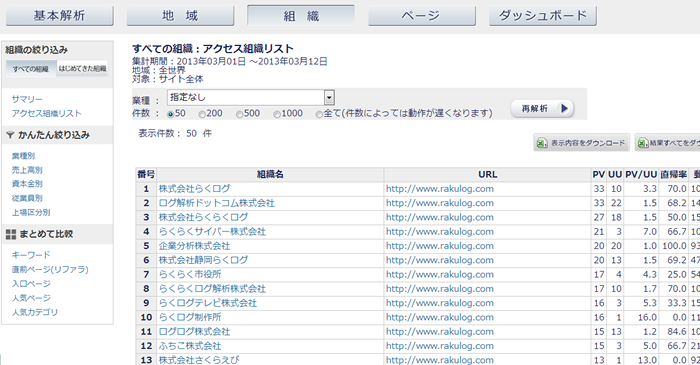The width and height of the screenshot is (700, 365).
Task: Select the 50 件数 radio button
Action: point(170,114)
